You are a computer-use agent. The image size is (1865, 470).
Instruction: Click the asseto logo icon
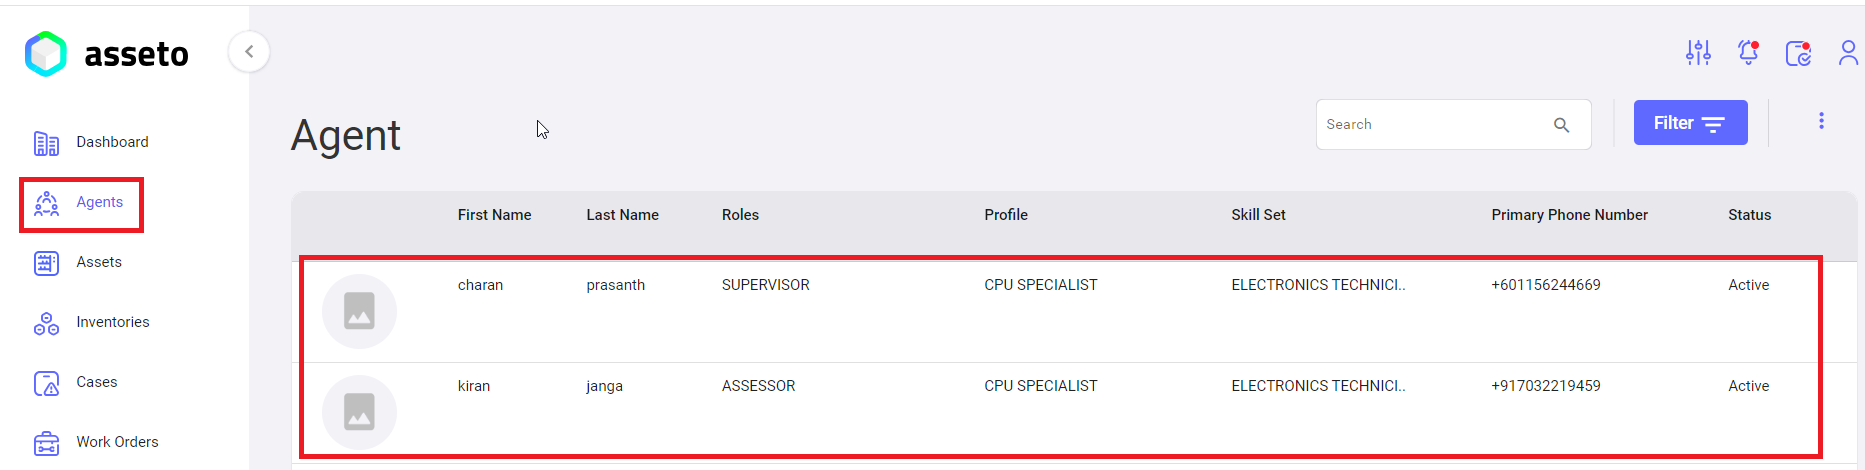click(46, 54)
